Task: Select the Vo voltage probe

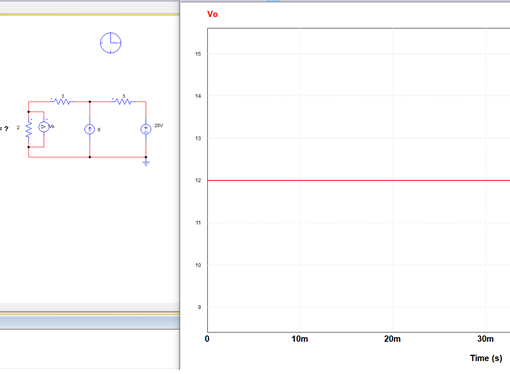Action: [43, 127]
